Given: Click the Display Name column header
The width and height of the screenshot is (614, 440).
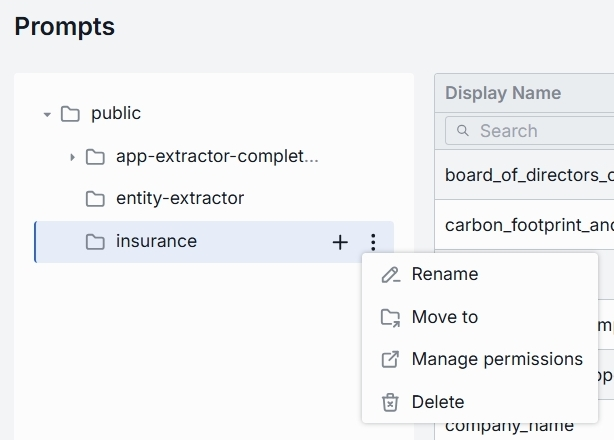Looking at the screenshot, I should click(503, 93).
